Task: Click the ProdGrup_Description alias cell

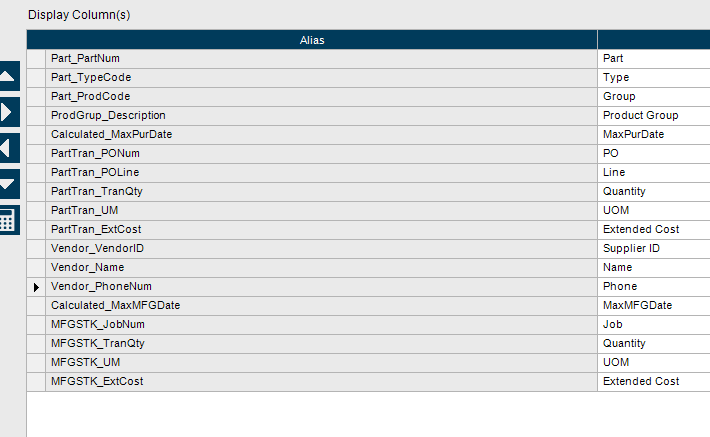Action: click(x=320, y=116)
